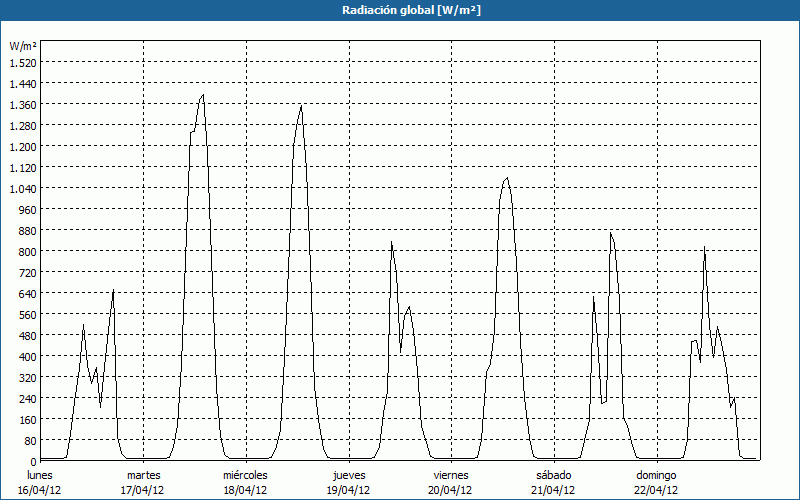The width and height of the screenshot is (800, 500).
Task: Choose the "miércoles" day label
Action: click(x=245, y=475)
